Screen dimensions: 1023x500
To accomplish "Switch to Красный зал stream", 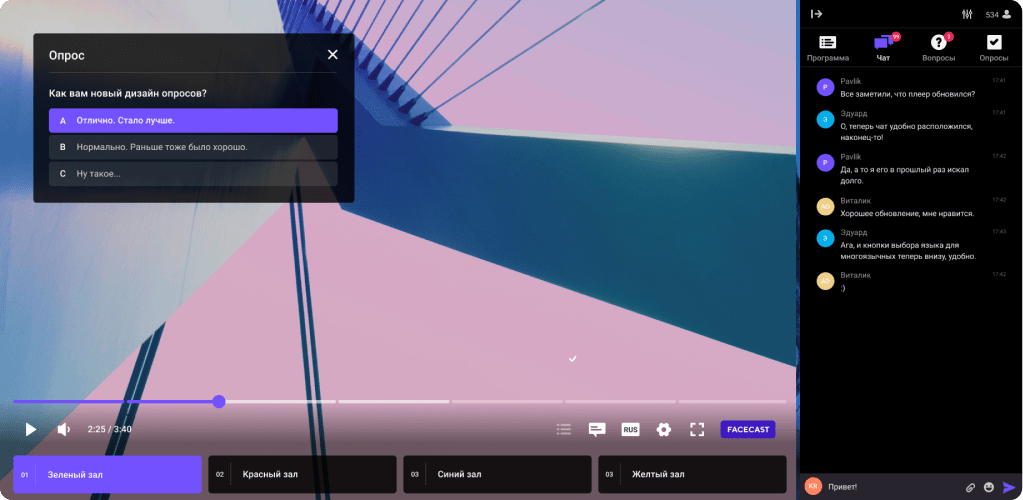I will [x=304, y=474].
